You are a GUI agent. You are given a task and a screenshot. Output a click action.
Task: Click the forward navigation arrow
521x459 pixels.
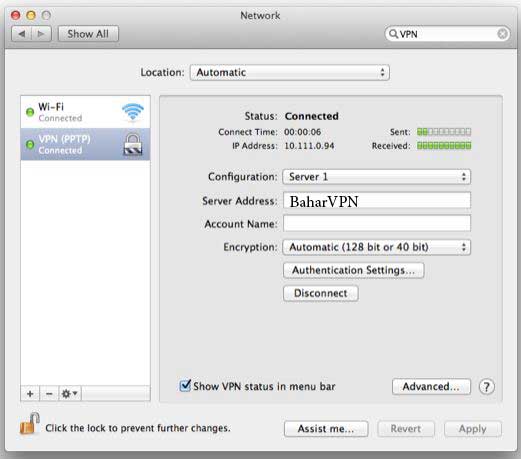41,34
